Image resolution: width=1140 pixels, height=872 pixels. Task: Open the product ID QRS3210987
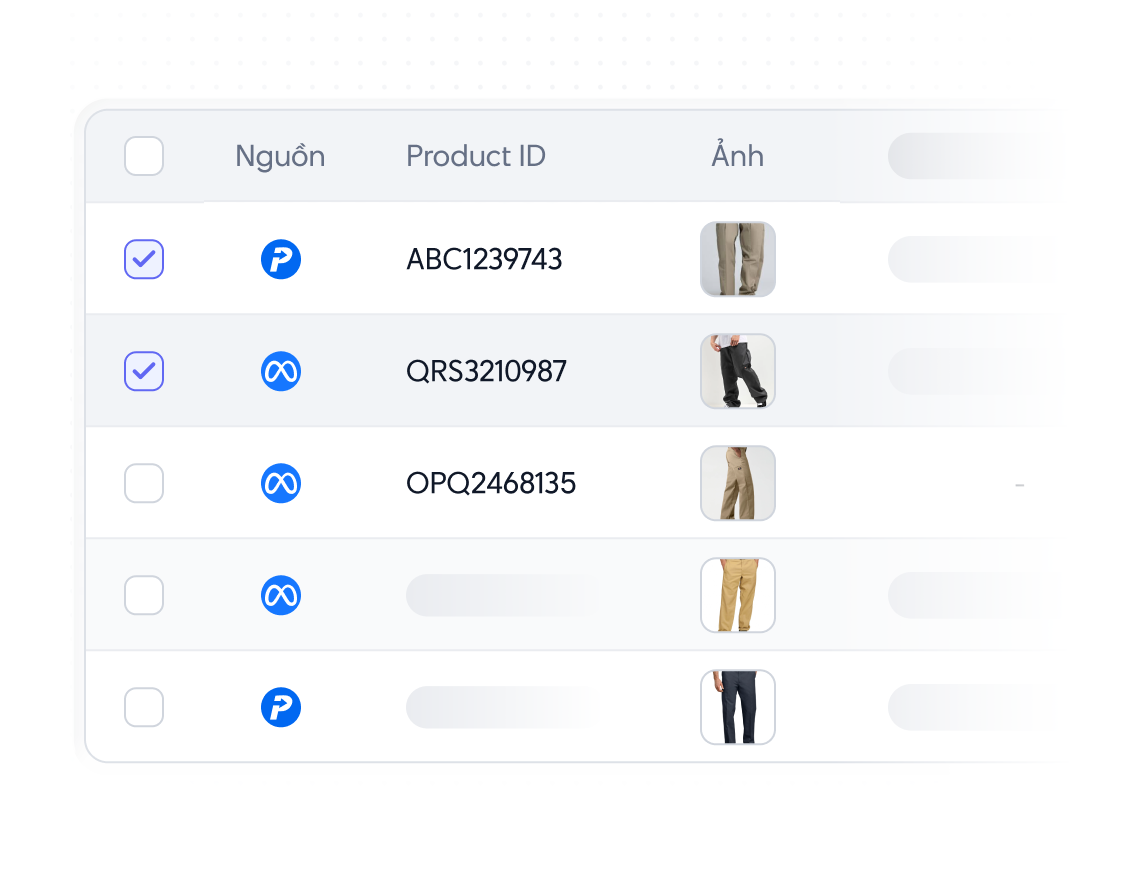coord(486,371)
